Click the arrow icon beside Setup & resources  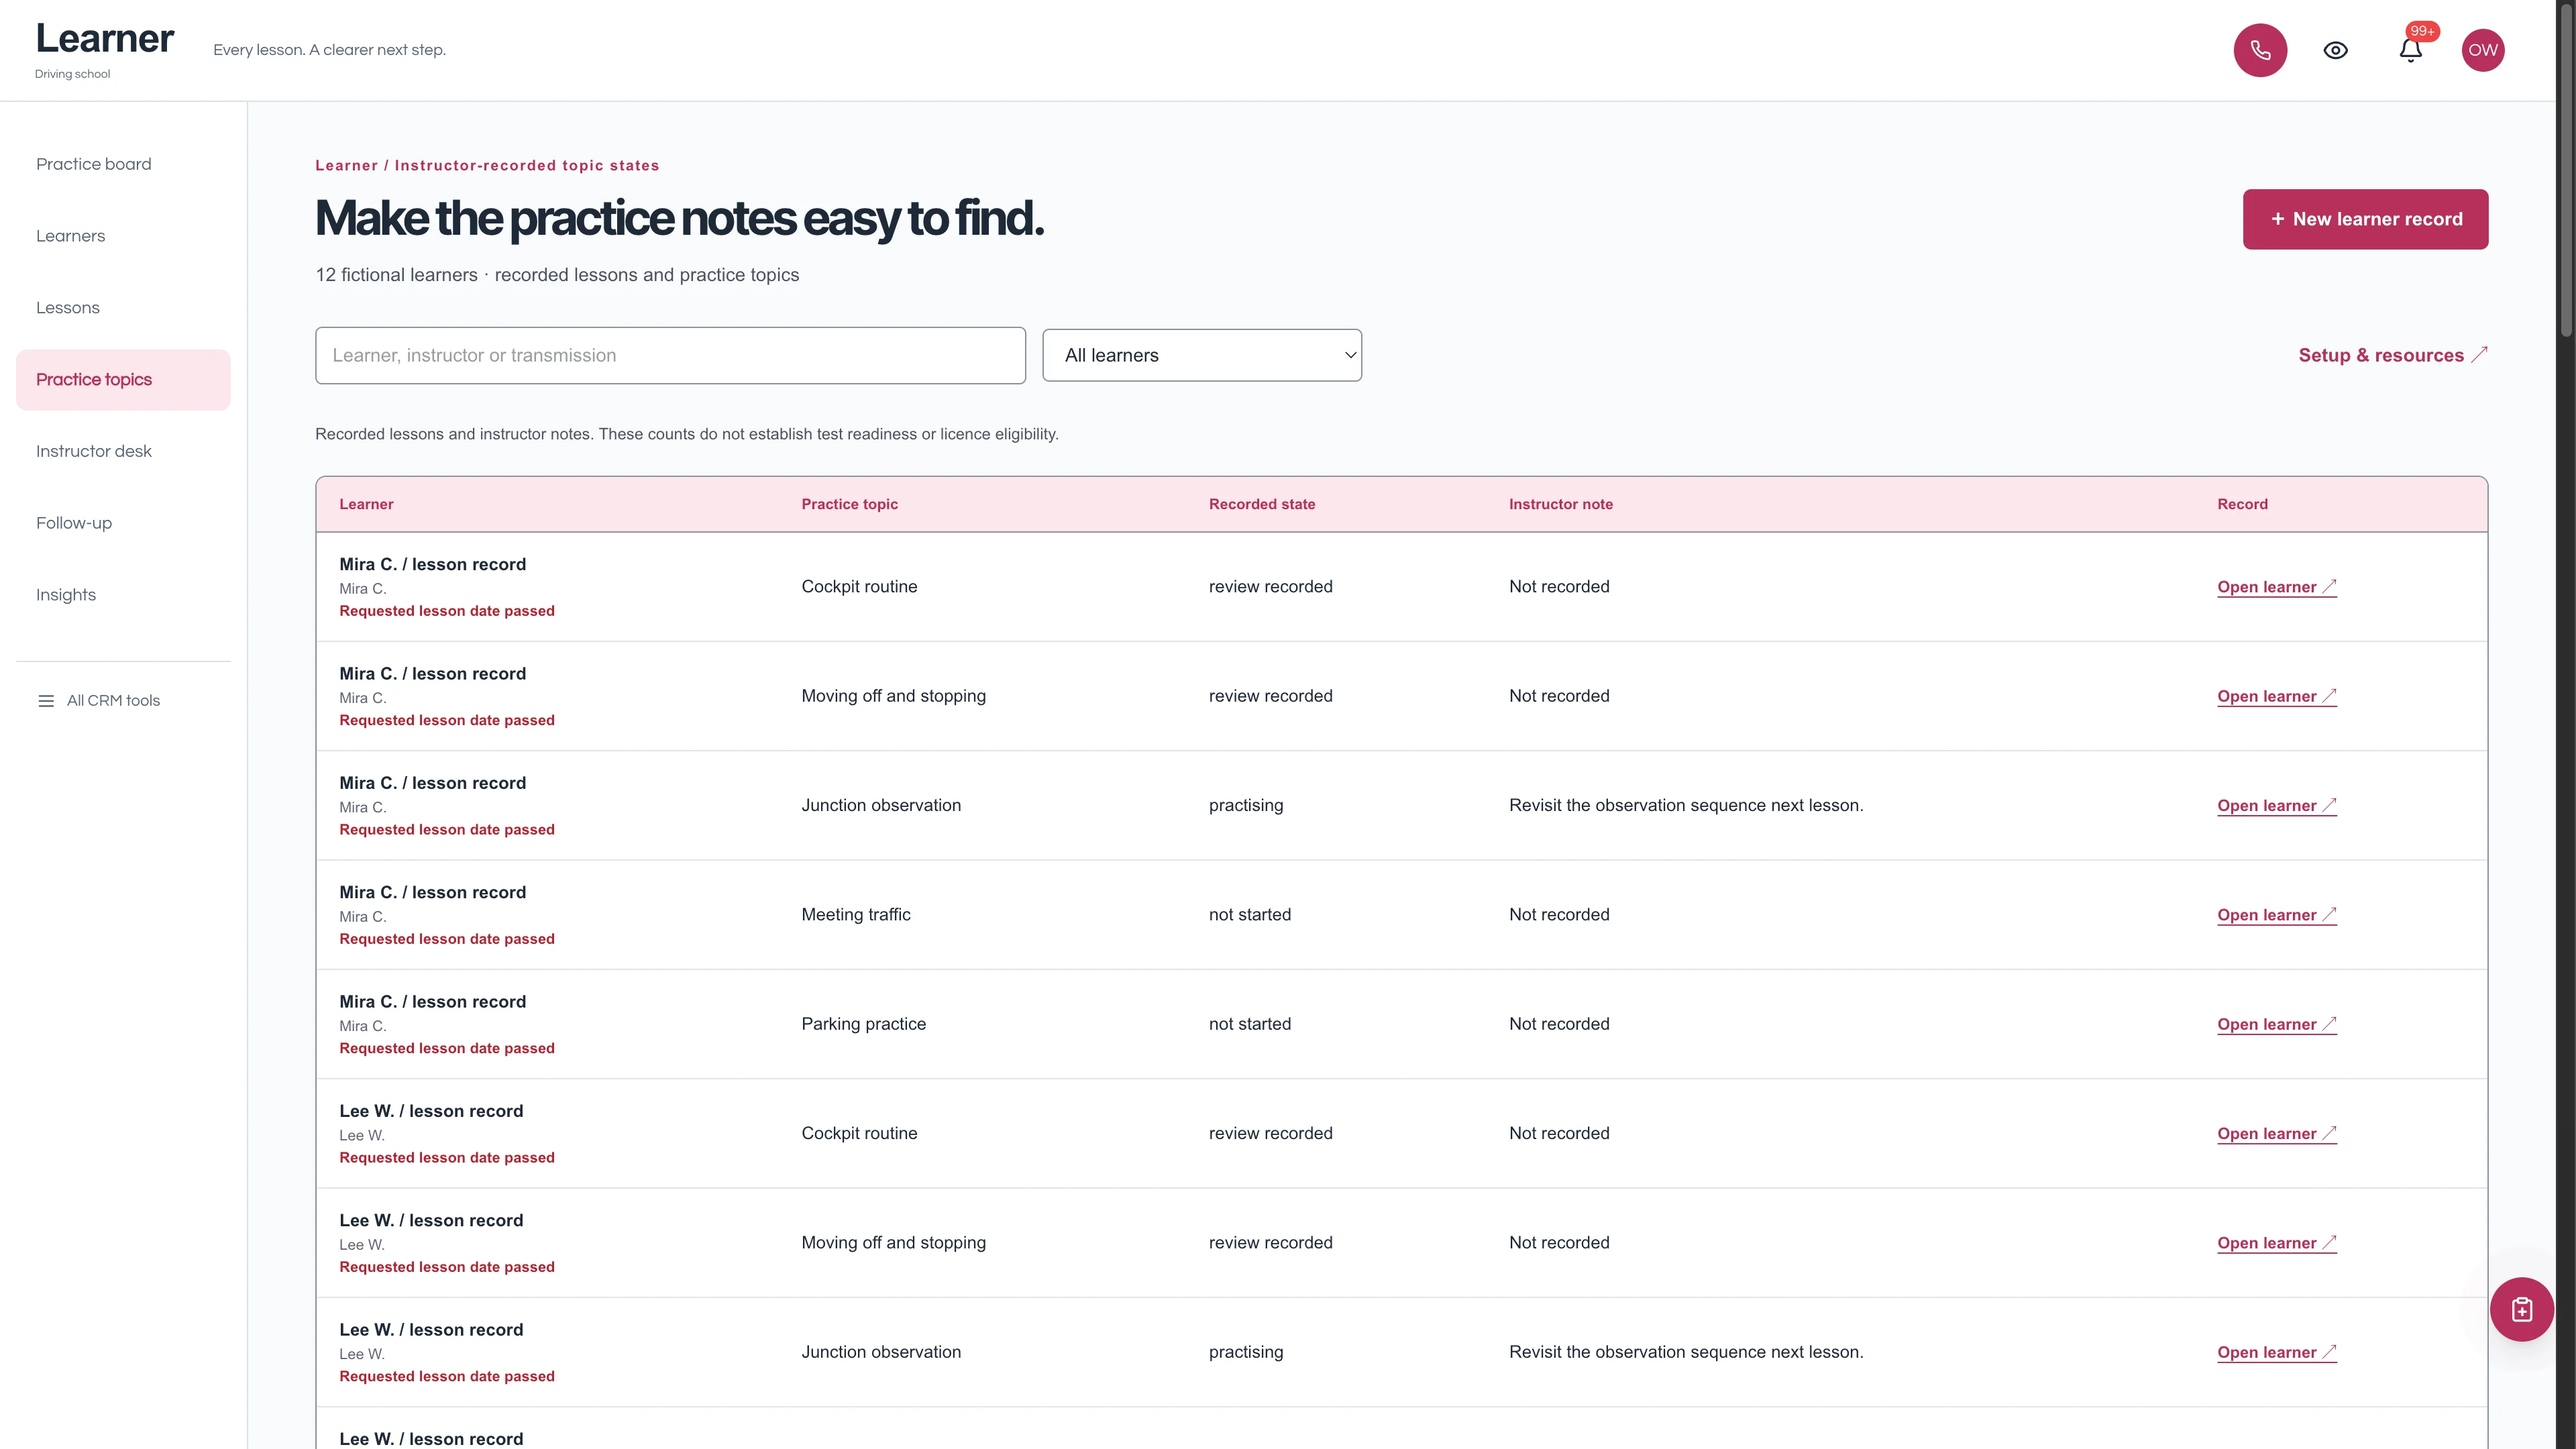[2479, 354]
